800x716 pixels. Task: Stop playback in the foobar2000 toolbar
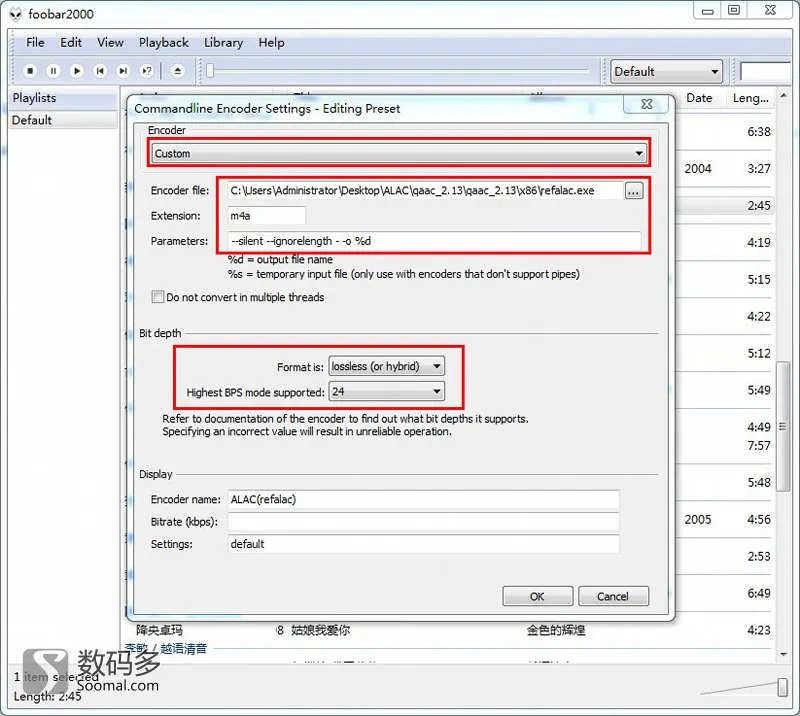pyautogui.click(x=30, y=71)
